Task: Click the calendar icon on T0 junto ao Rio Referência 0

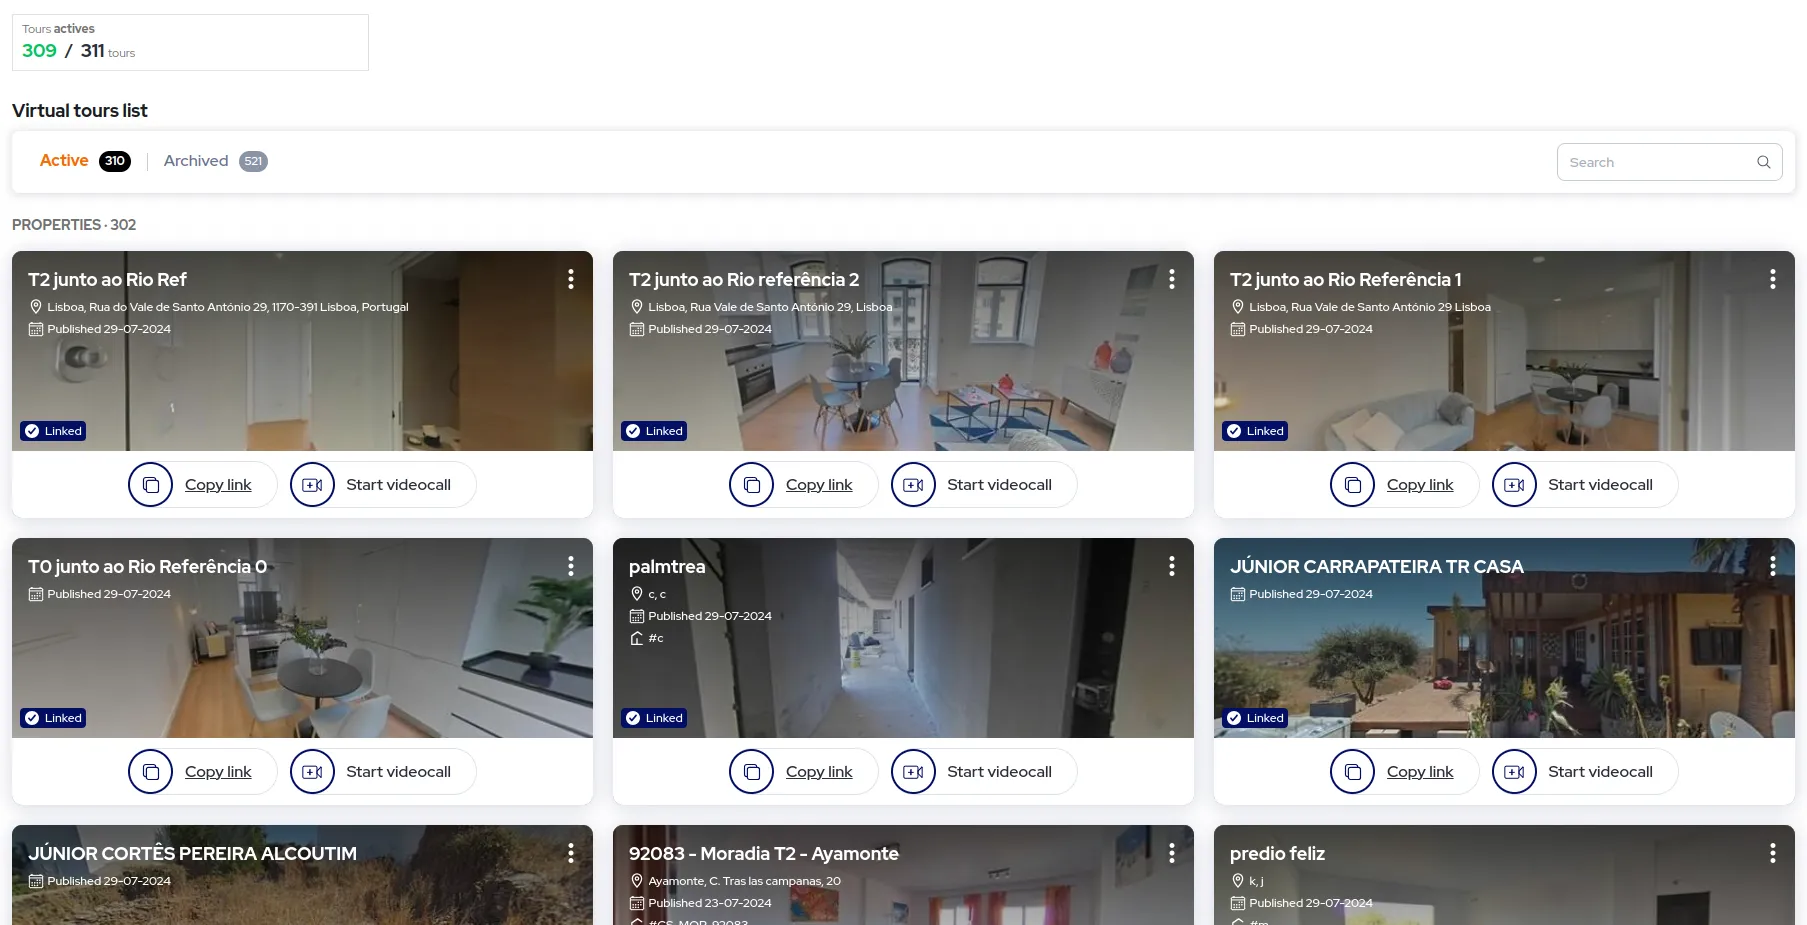Action: tap(37, 593)
